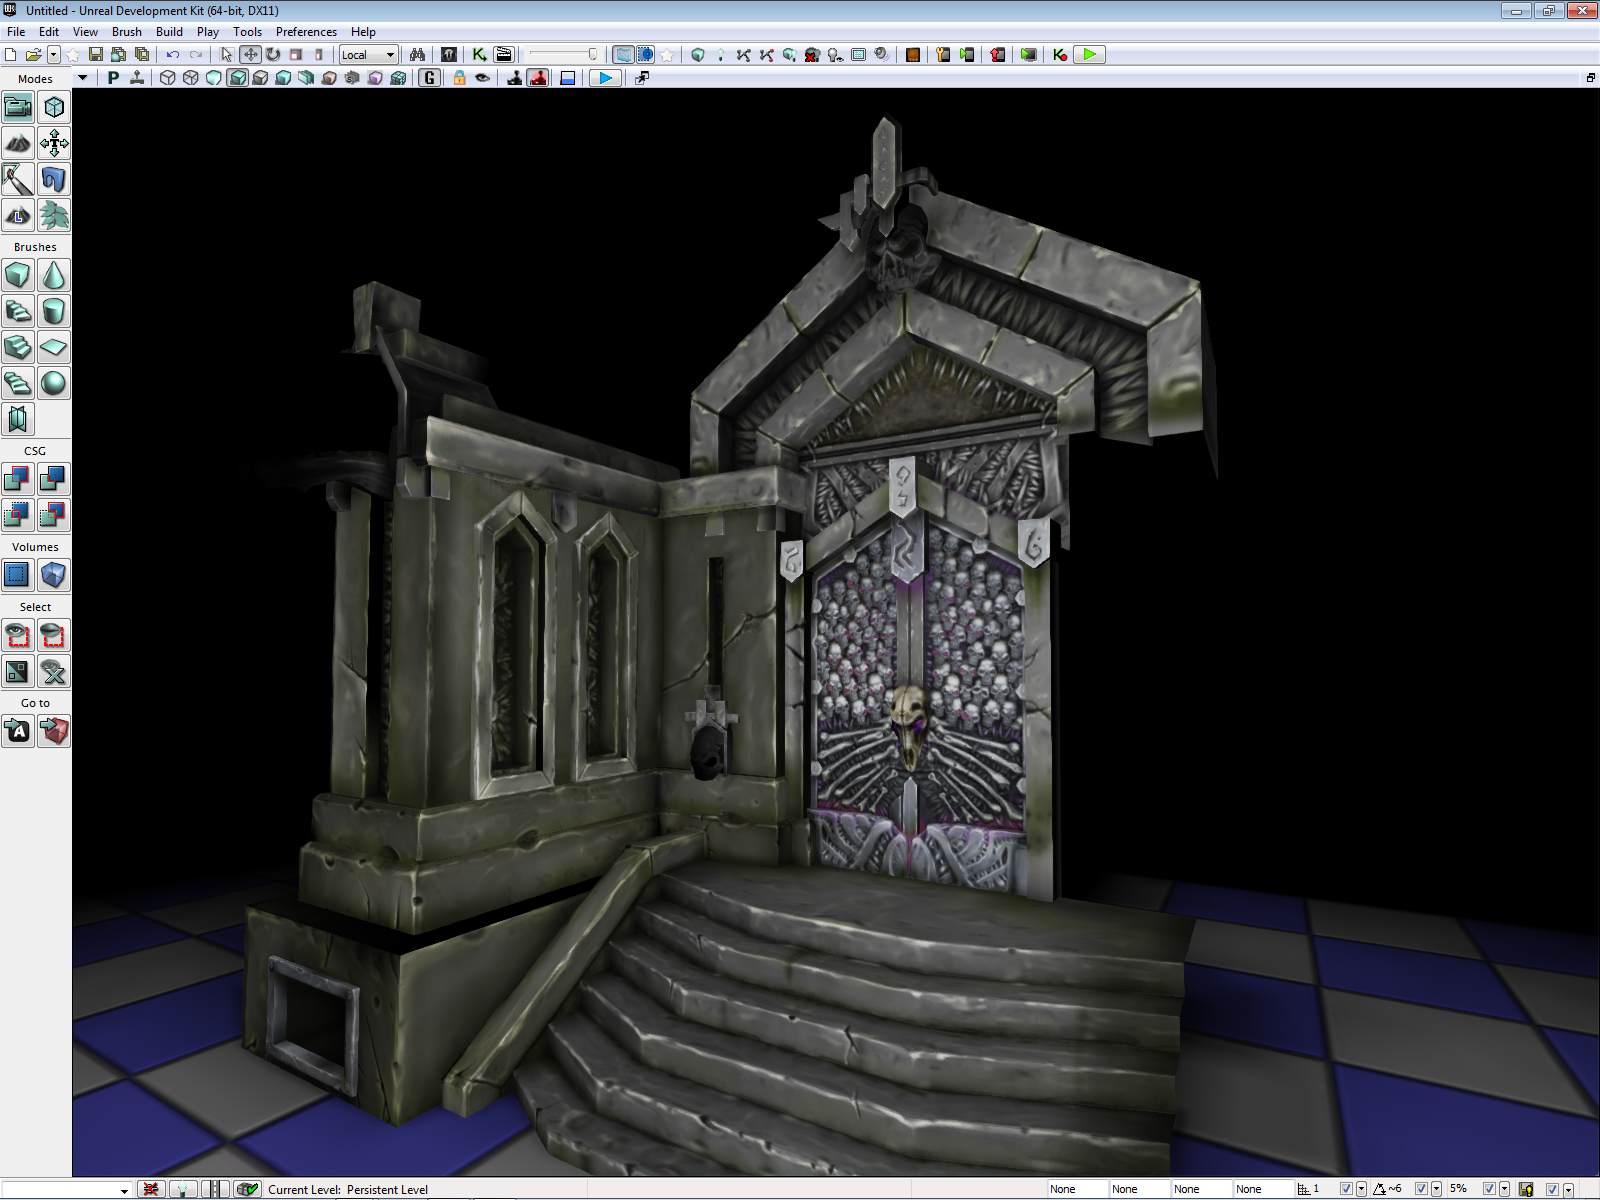This screenshot has height=1200, width=1600.
Task: Choose the Cube builder brush
Action: pos(18,275)
